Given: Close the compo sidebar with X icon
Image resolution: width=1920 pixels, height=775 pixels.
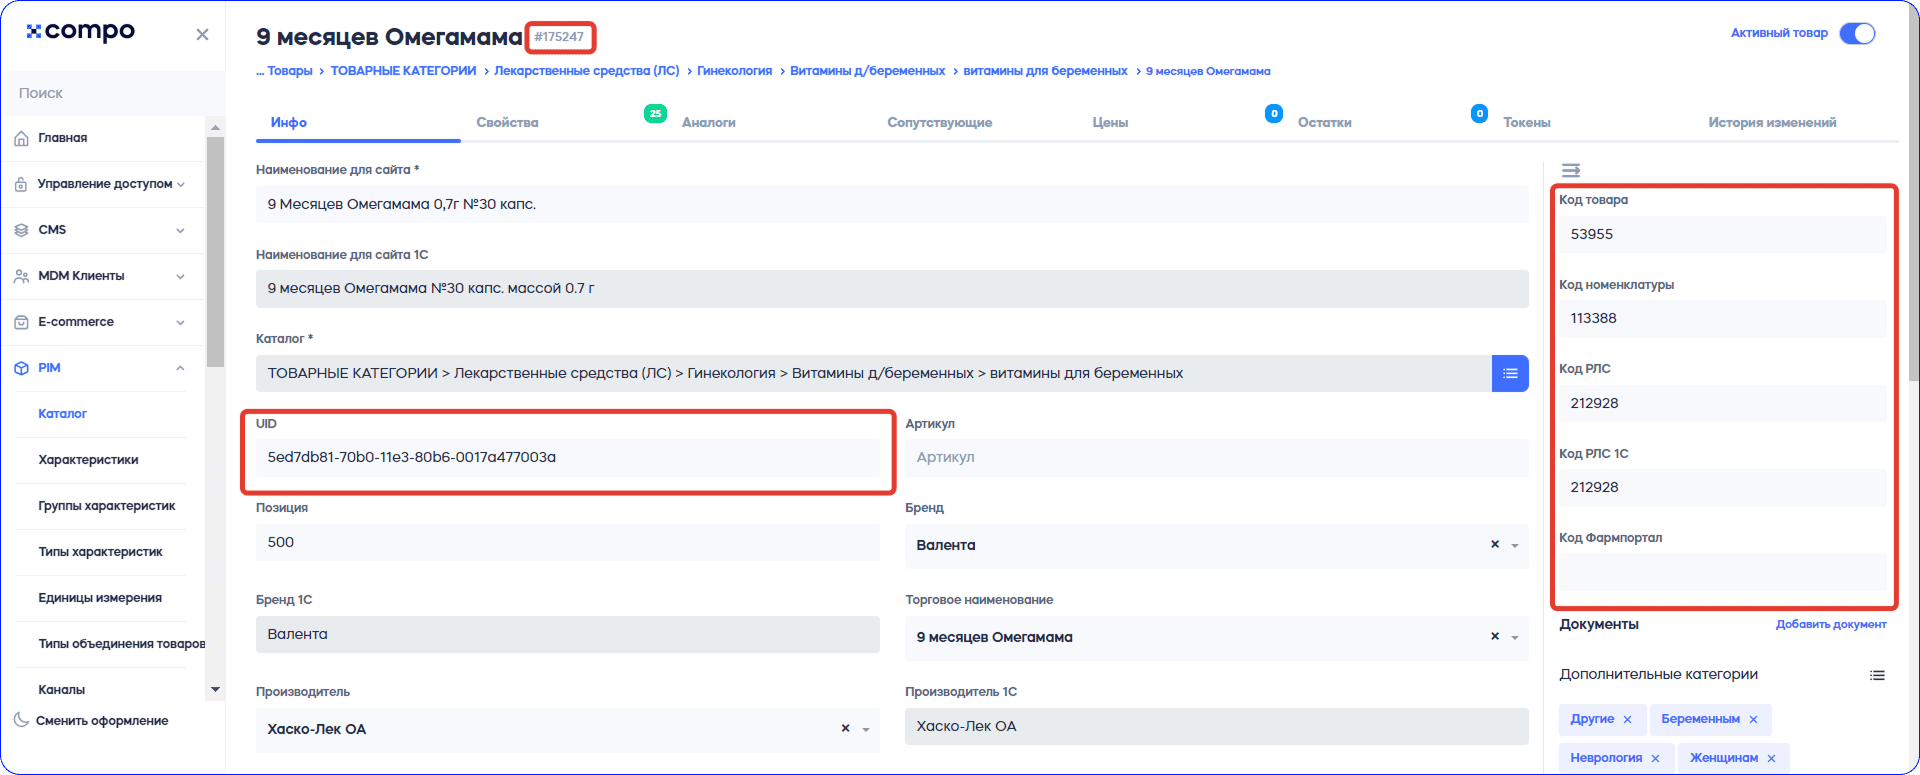Looking at the screenshot, I should click(x=202, y=35).
